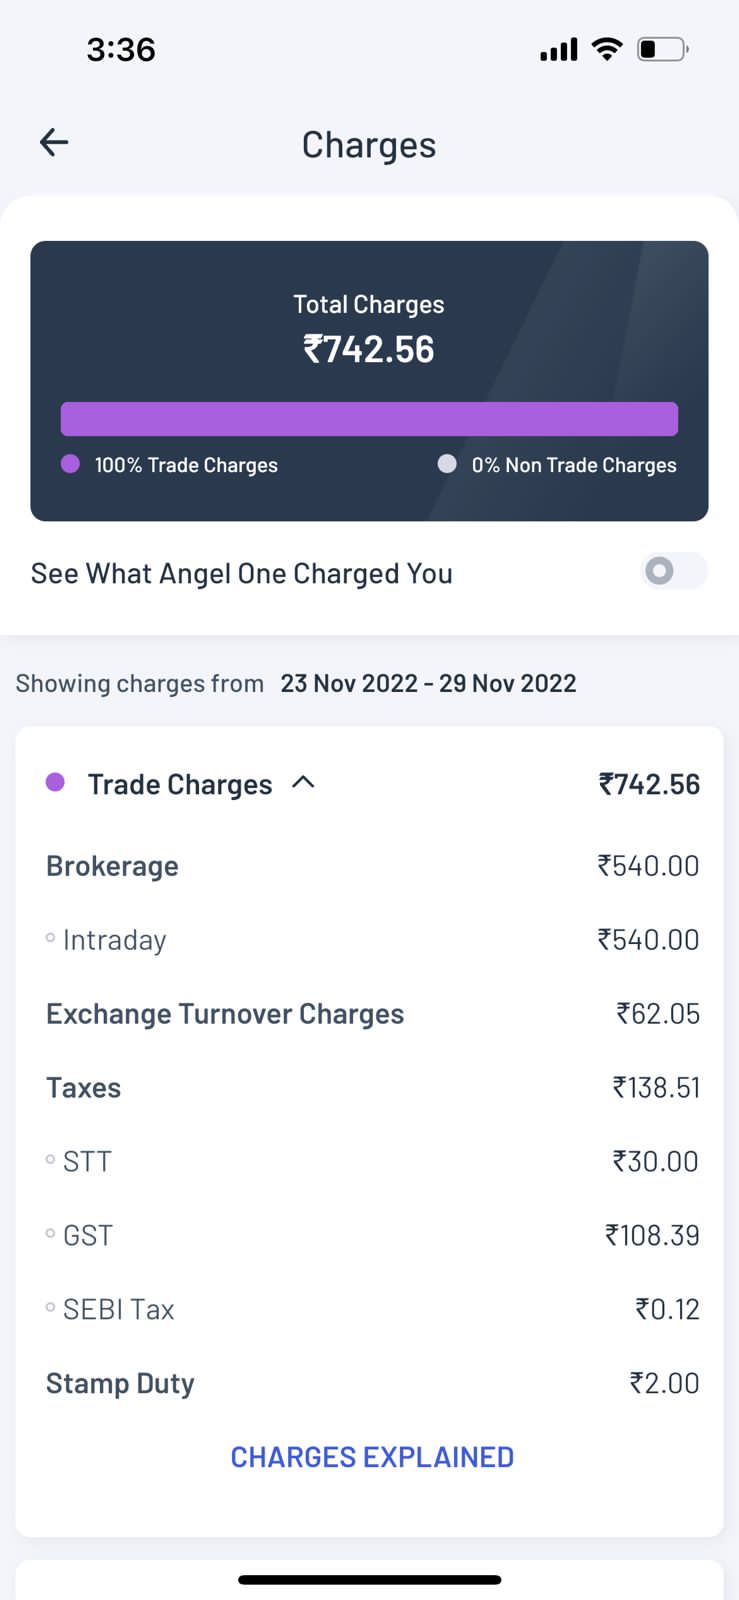
Task: Click the Total Charges ₹742.56 amount
Action: coord(369,349)
